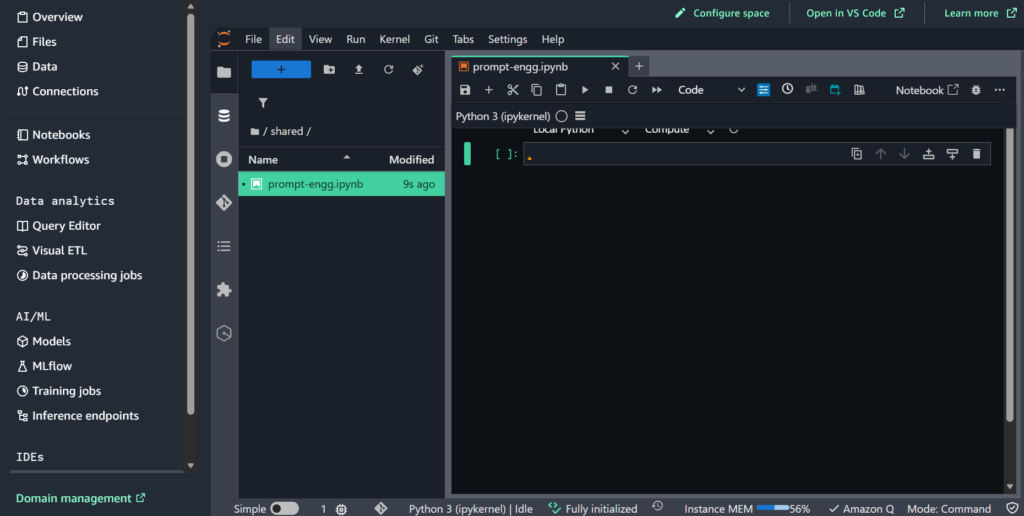Open the Kernel menu
The image size is (1024, 516).
(x=394, y=39)
